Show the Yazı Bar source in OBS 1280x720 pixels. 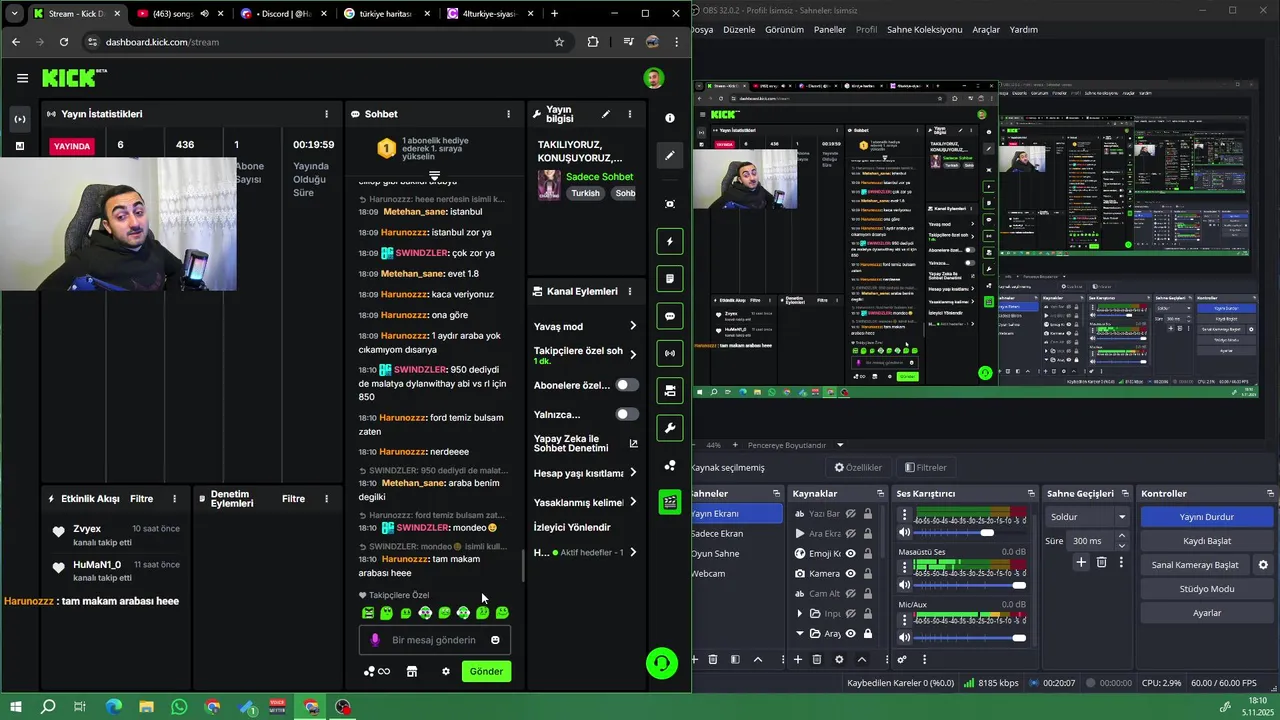click(x=850, y=513)
